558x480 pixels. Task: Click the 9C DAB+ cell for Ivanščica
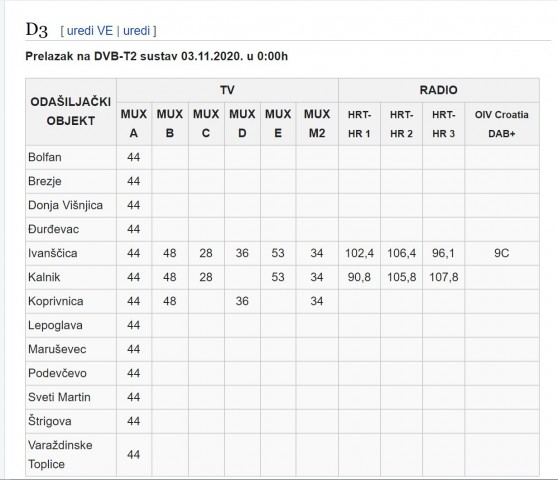[x=501, y=253]
